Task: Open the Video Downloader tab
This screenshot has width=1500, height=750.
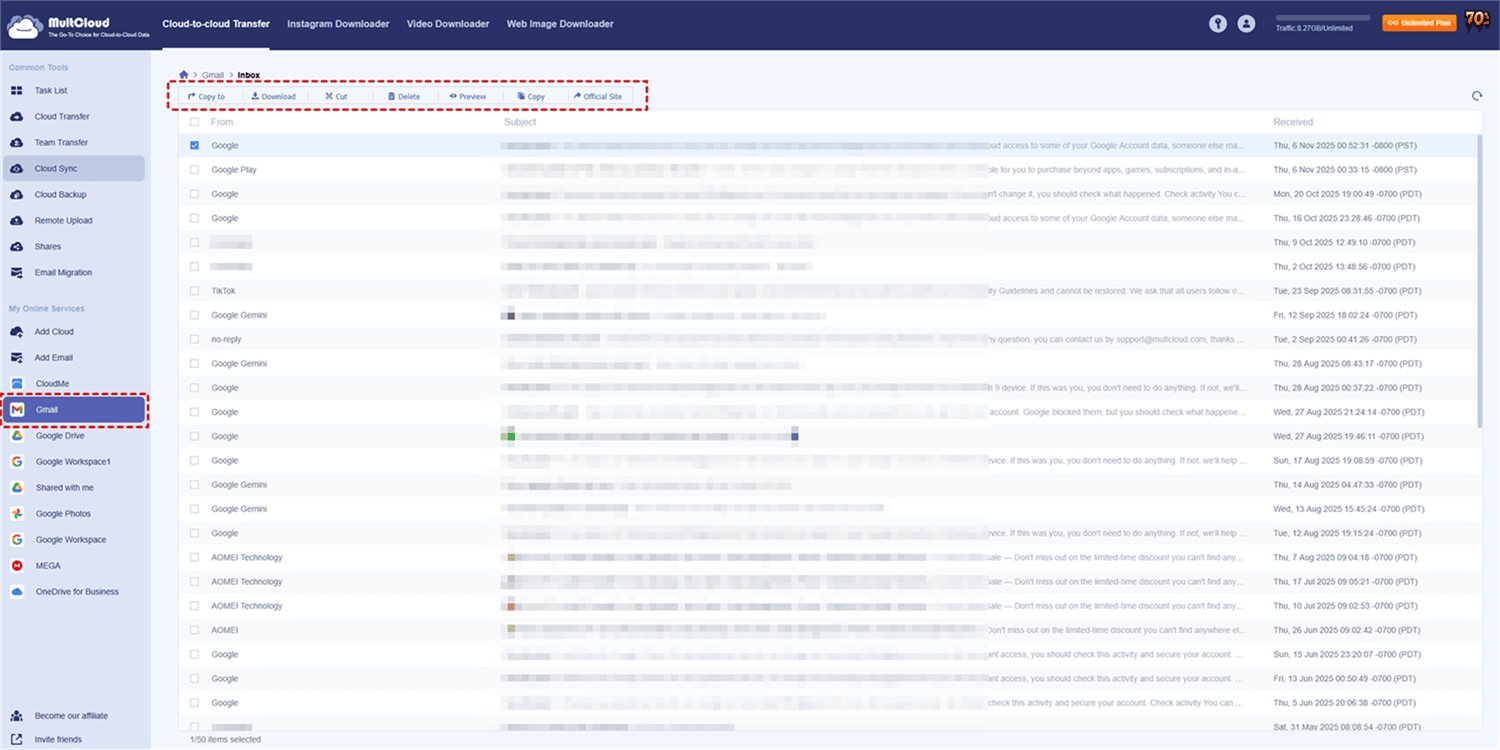Action: click(448, 24)
